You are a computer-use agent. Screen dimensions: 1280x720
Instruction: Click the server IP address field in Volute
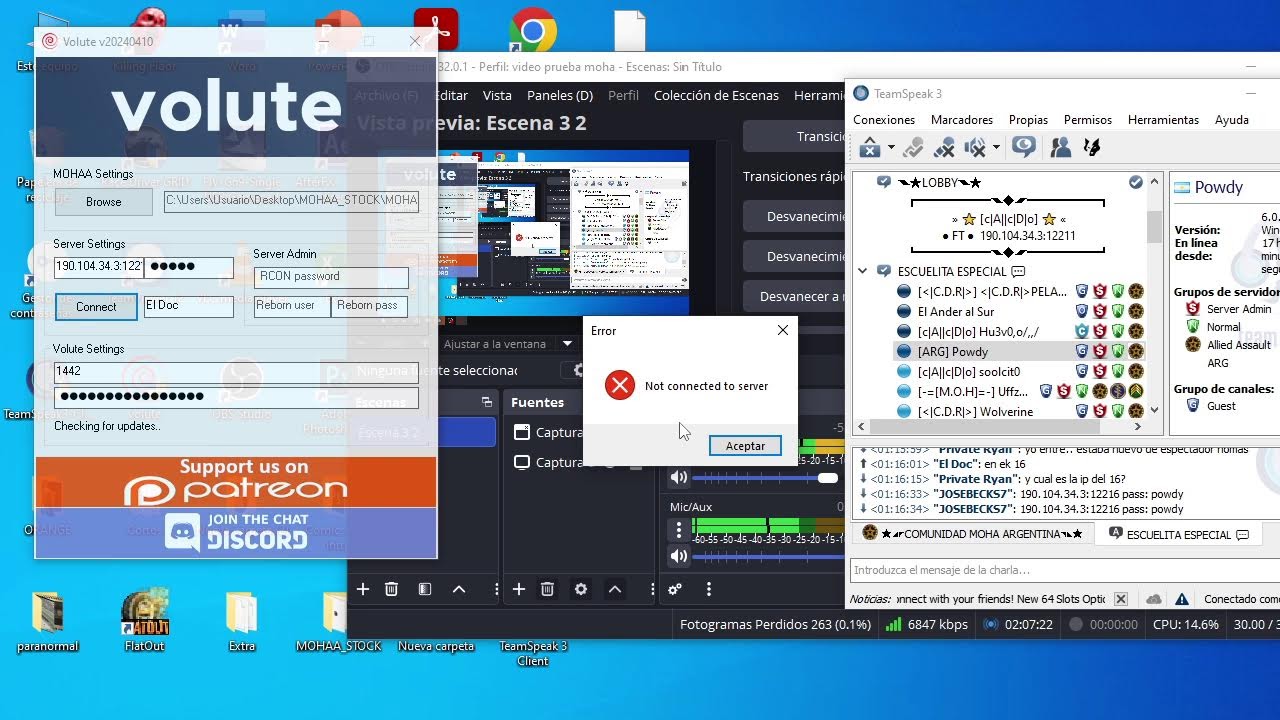(x=99, y=267)
